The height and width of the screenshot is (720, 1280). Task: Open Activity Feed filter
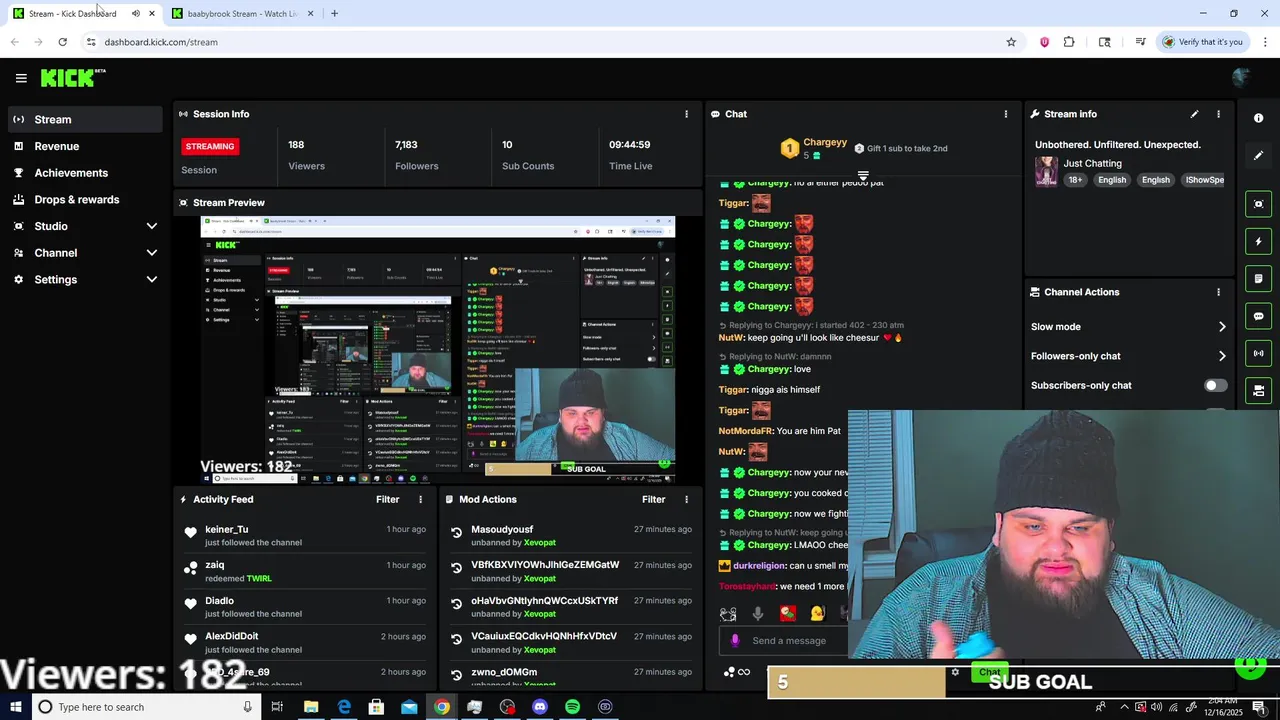387,499
